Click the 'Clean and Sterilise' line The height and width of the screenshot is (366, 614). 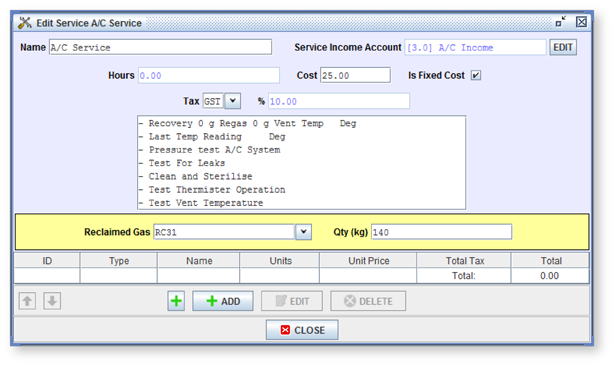point(196,176)
